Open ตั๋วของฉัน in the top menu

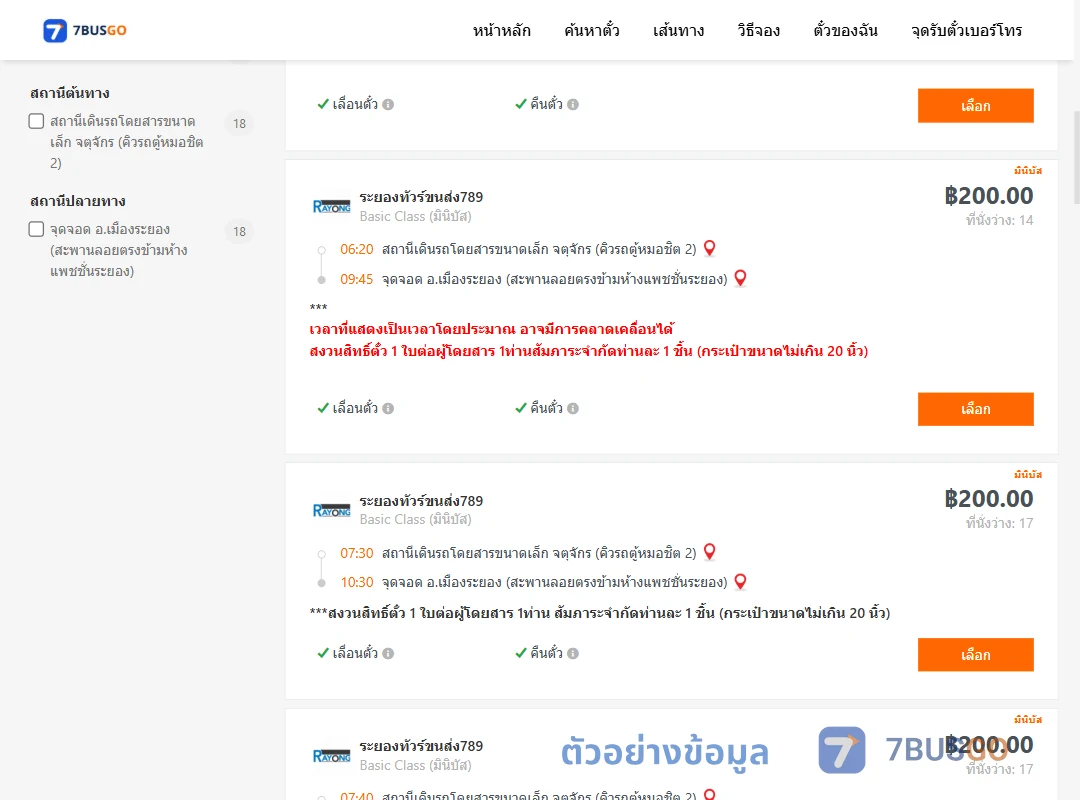845,30
